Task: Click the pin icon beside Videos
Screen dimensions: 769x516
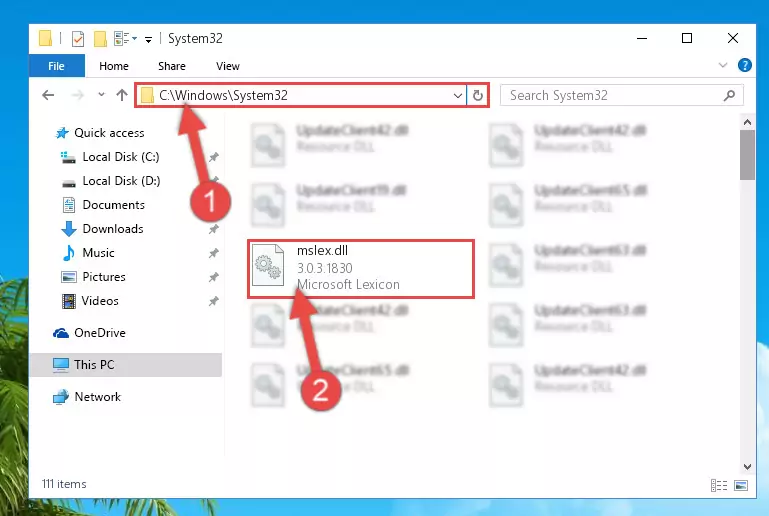Action: pos(213,301)
